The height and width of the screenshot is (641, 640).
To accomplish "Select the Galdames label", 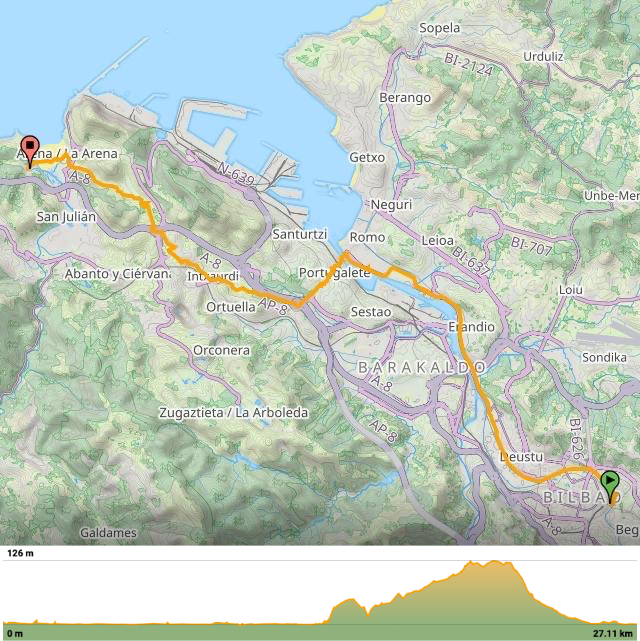I will point(108,533).
